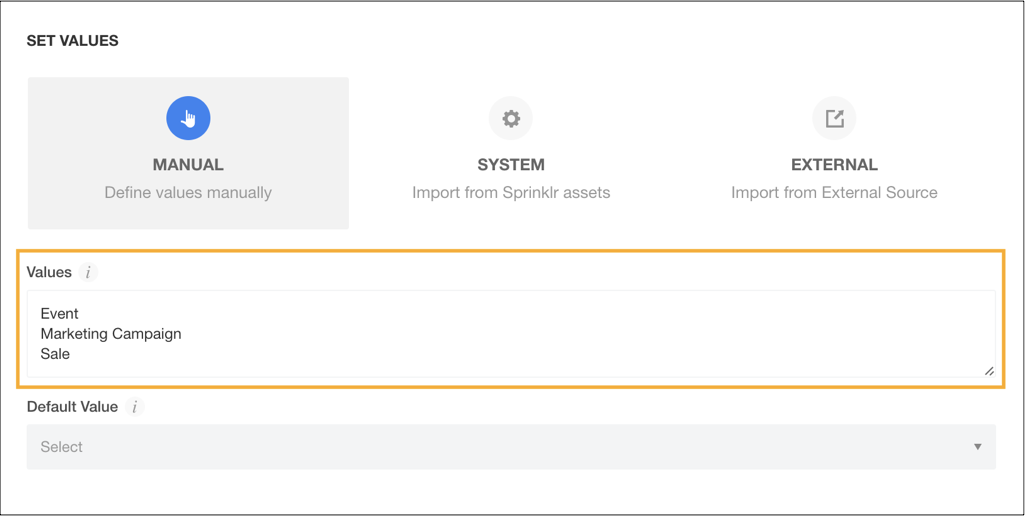
Task: Place the cursor on the Event line
Action: (59, 313)
